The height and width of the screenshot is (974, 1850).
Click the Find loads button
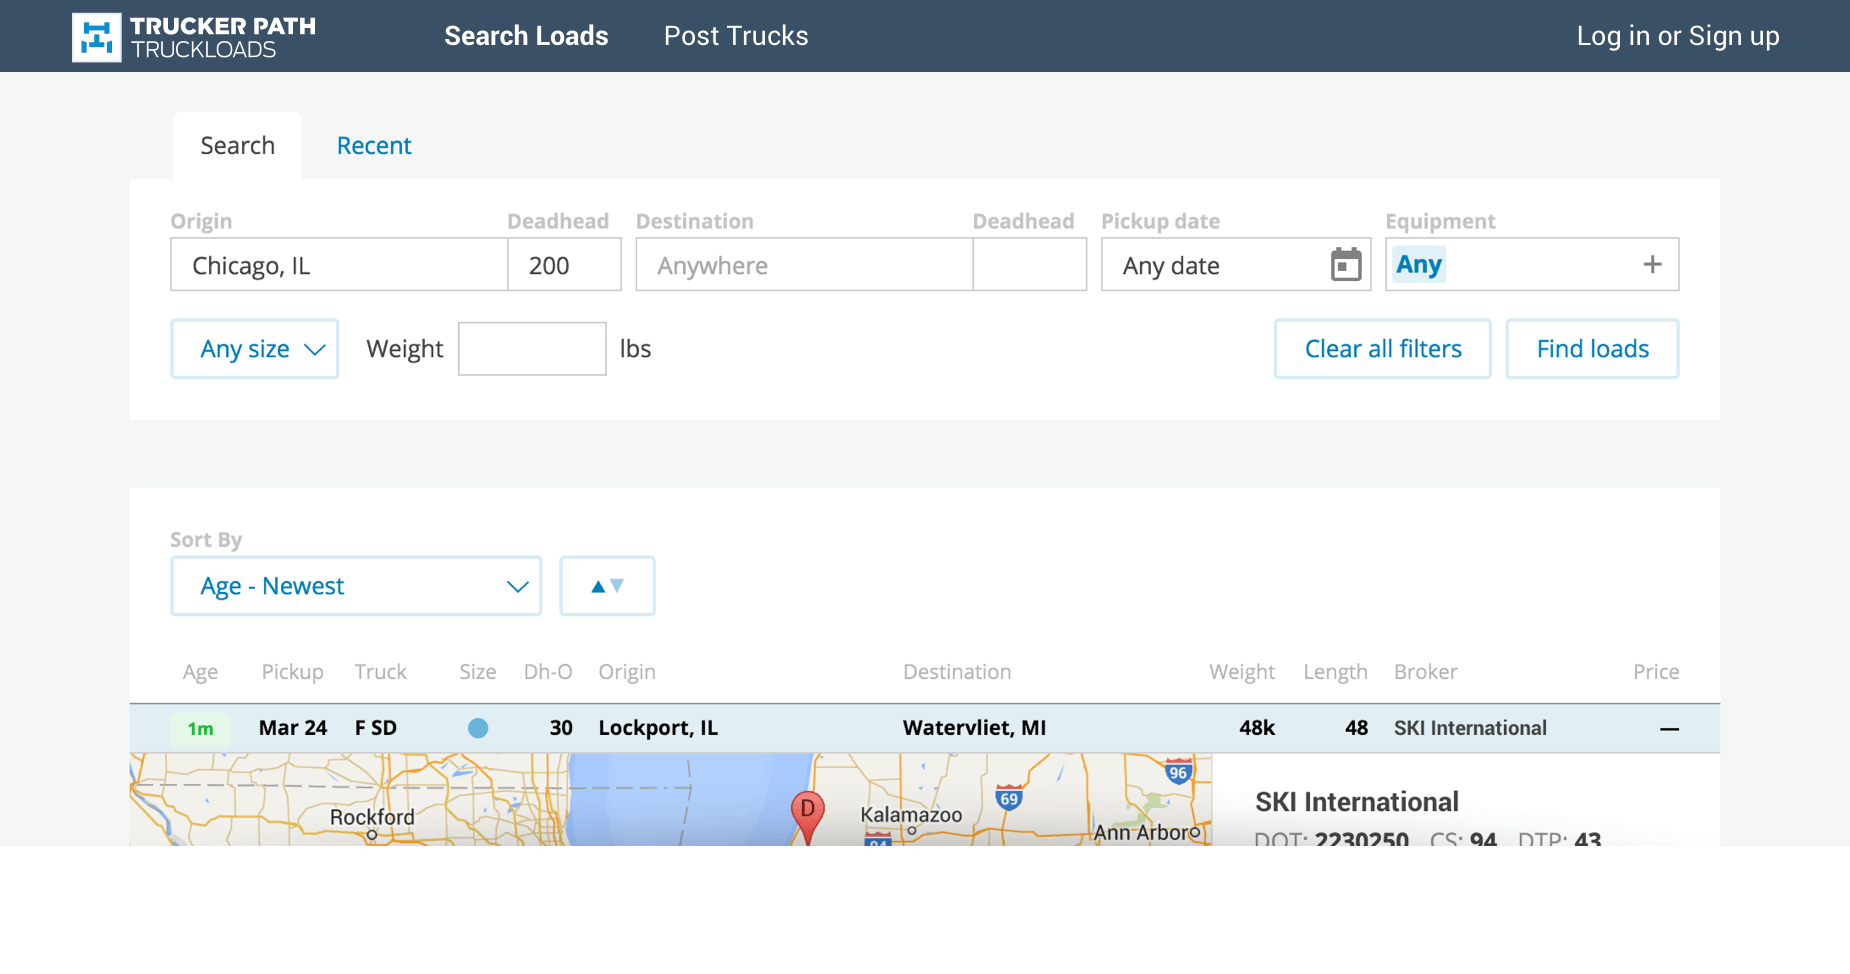tap(1592, 349)
